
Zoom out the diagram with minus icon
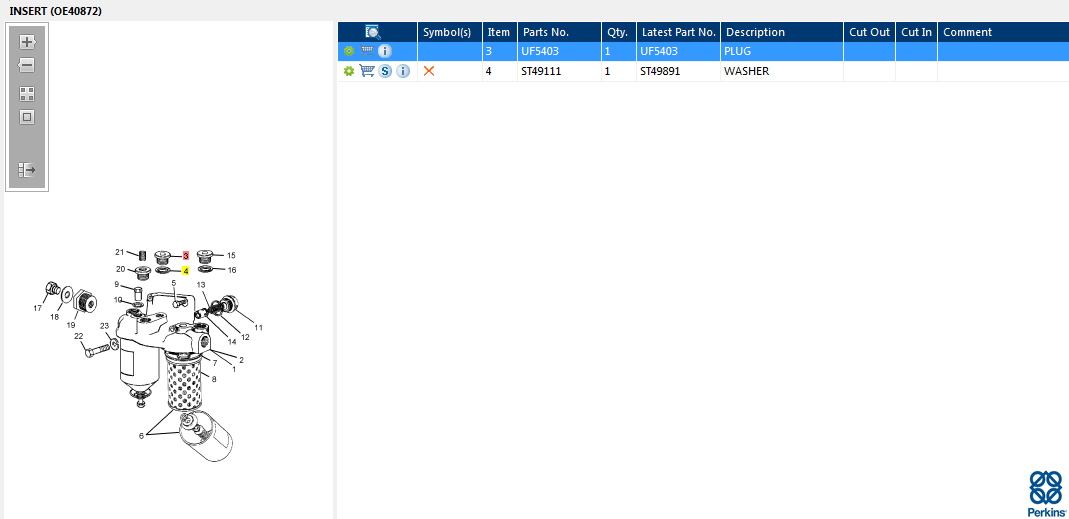pyautogui.click(x=27, y=65)
